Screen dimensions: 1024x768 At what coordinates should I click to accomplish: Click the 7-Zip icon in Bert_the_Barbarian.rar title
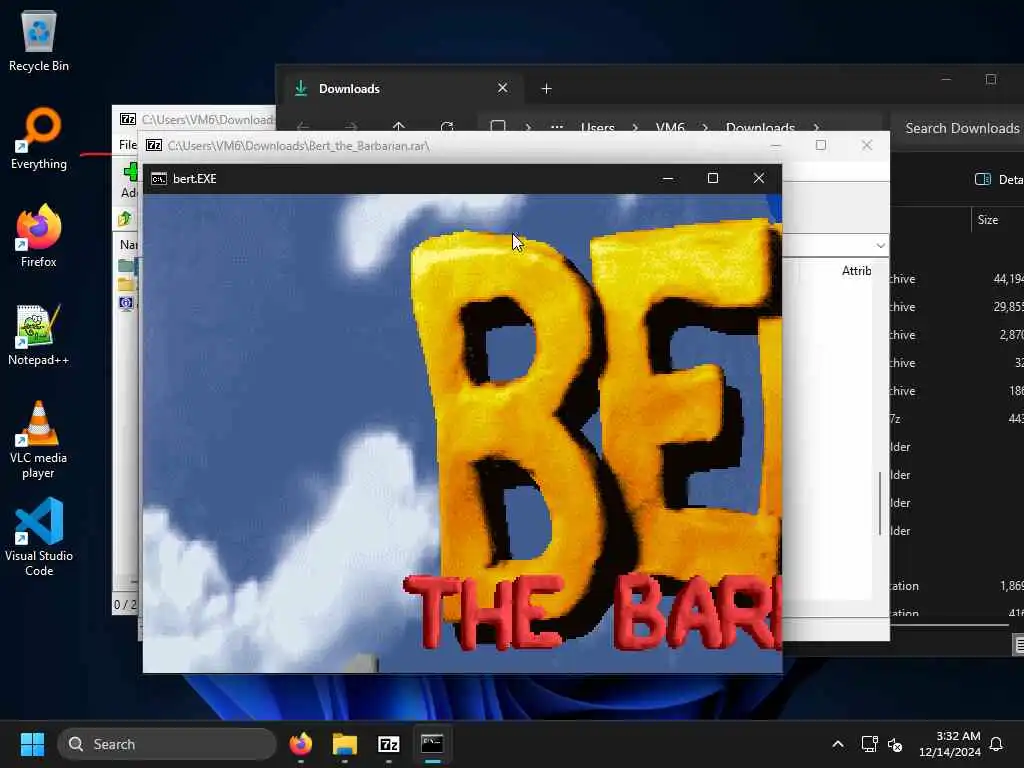(x=154, y=145)
